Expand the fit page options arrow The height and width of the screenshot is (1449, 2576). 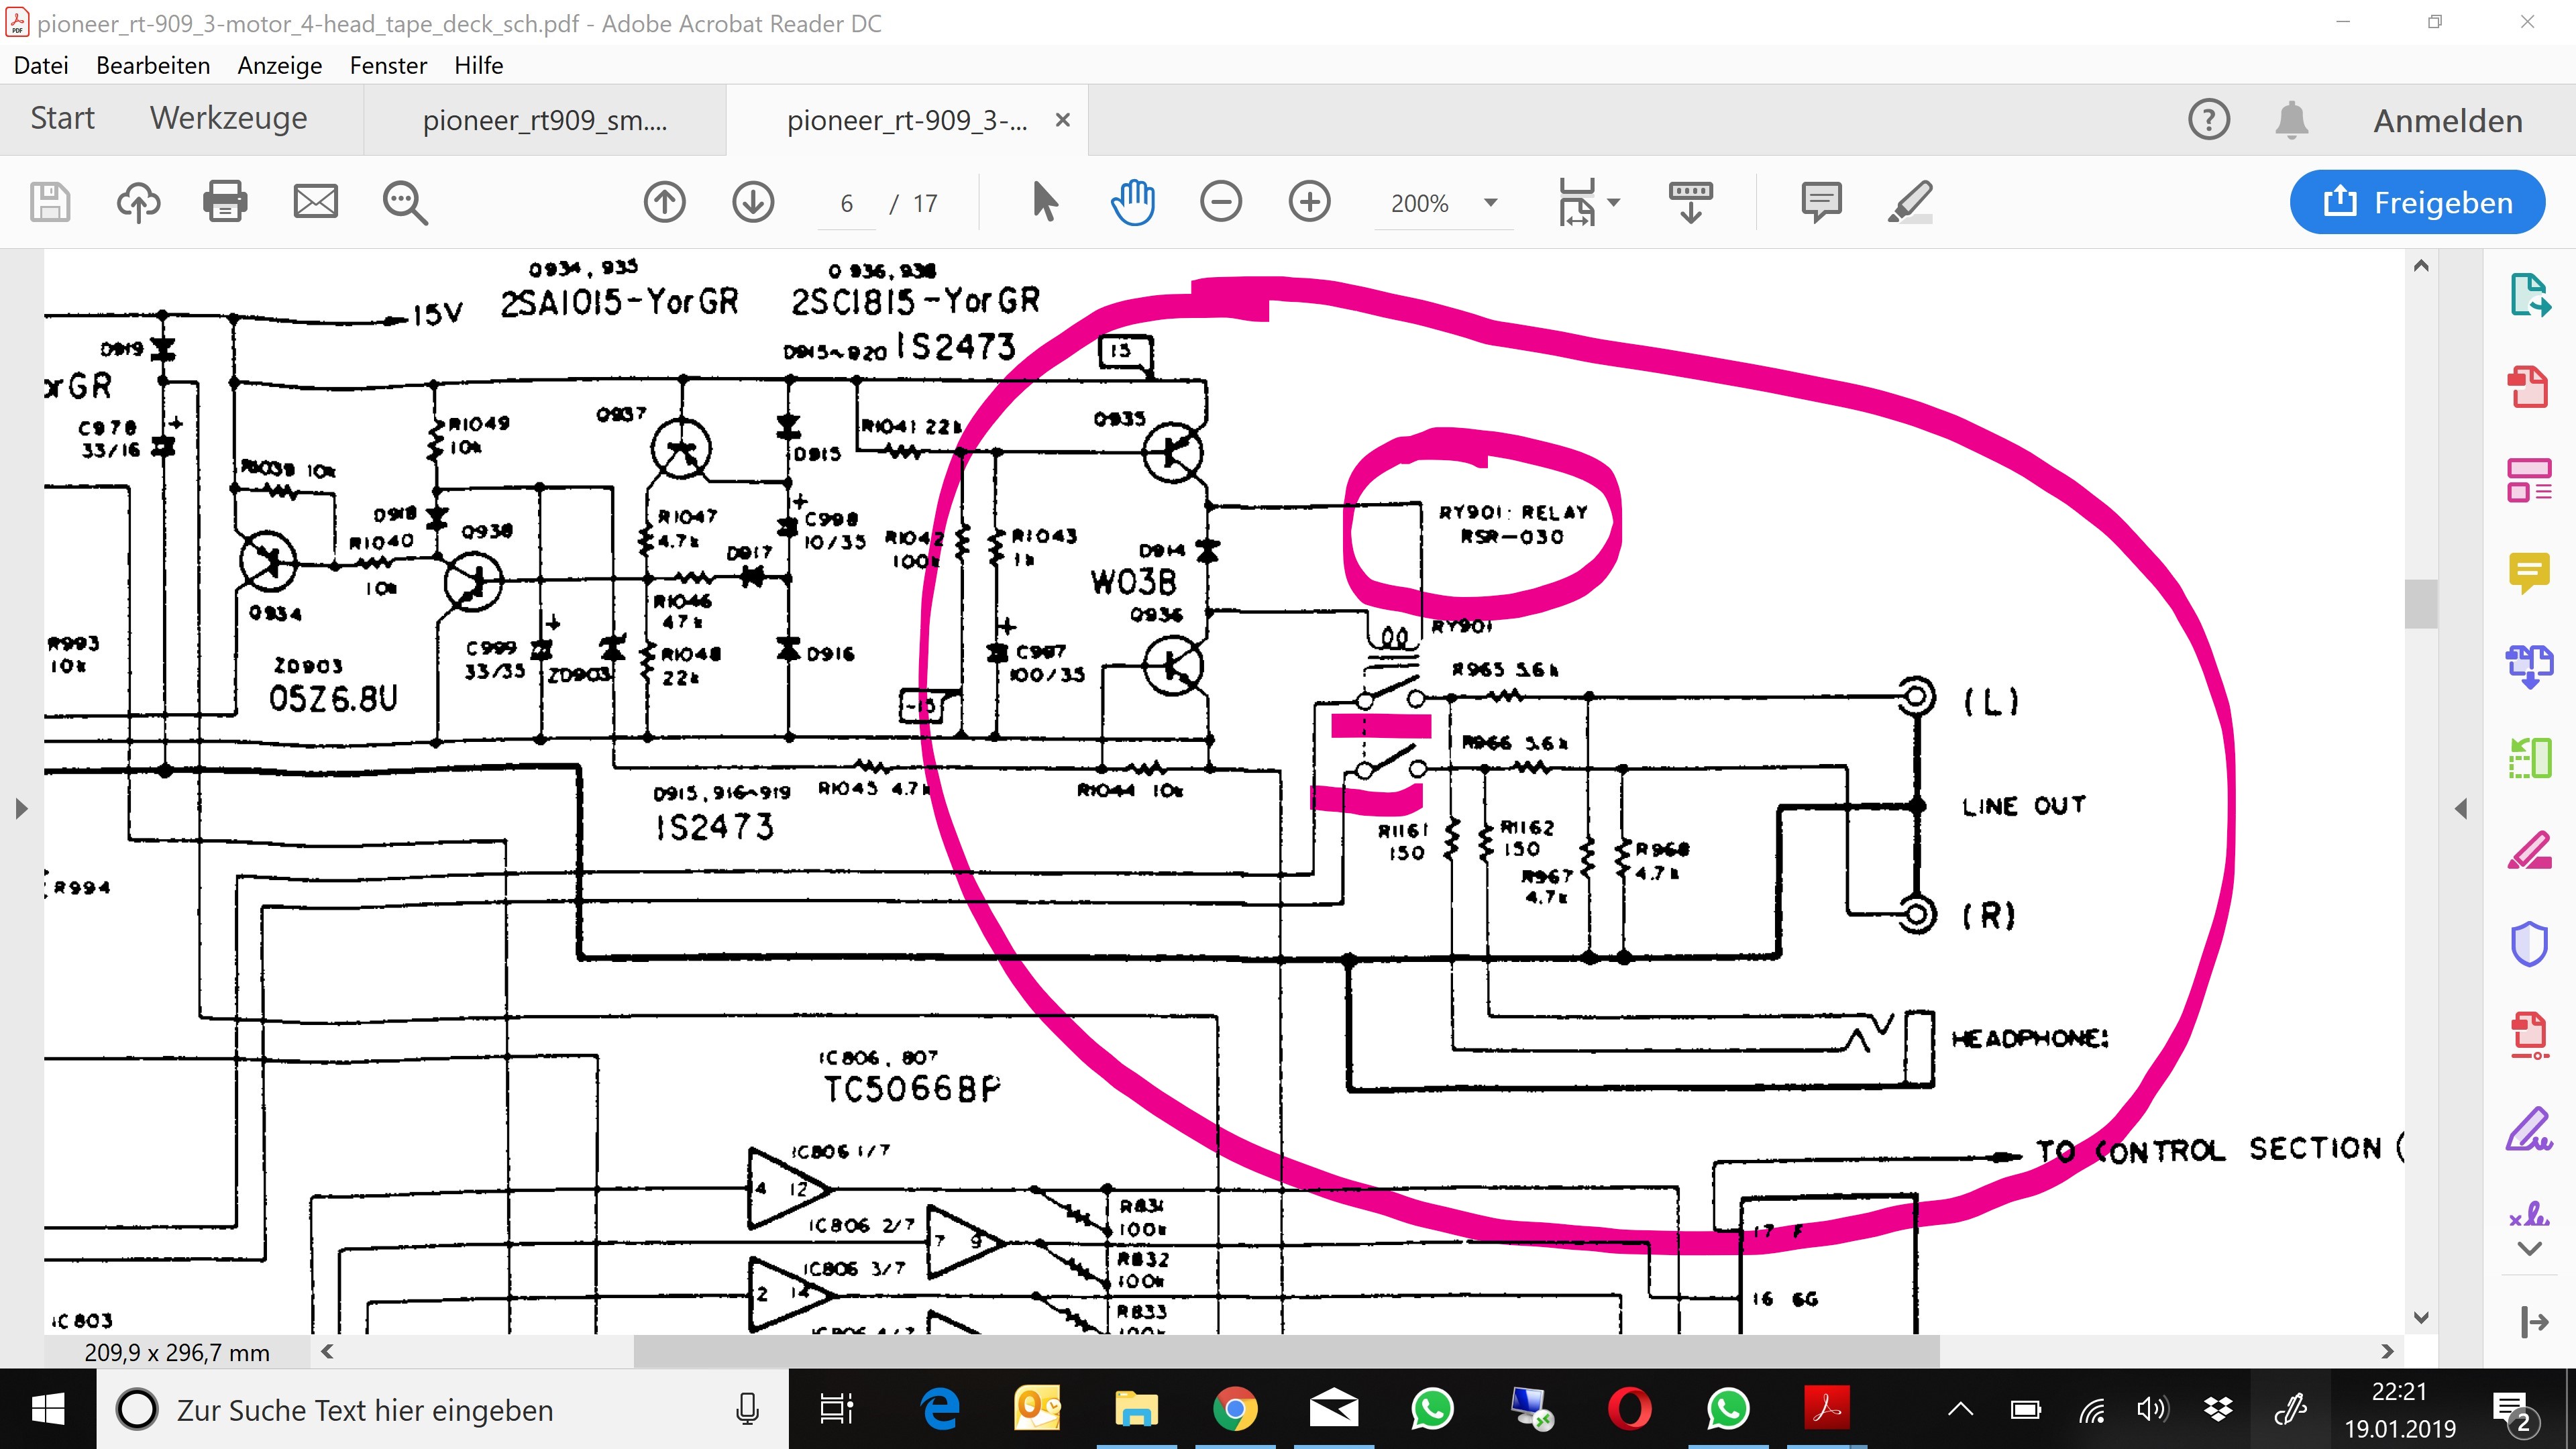1613,203
